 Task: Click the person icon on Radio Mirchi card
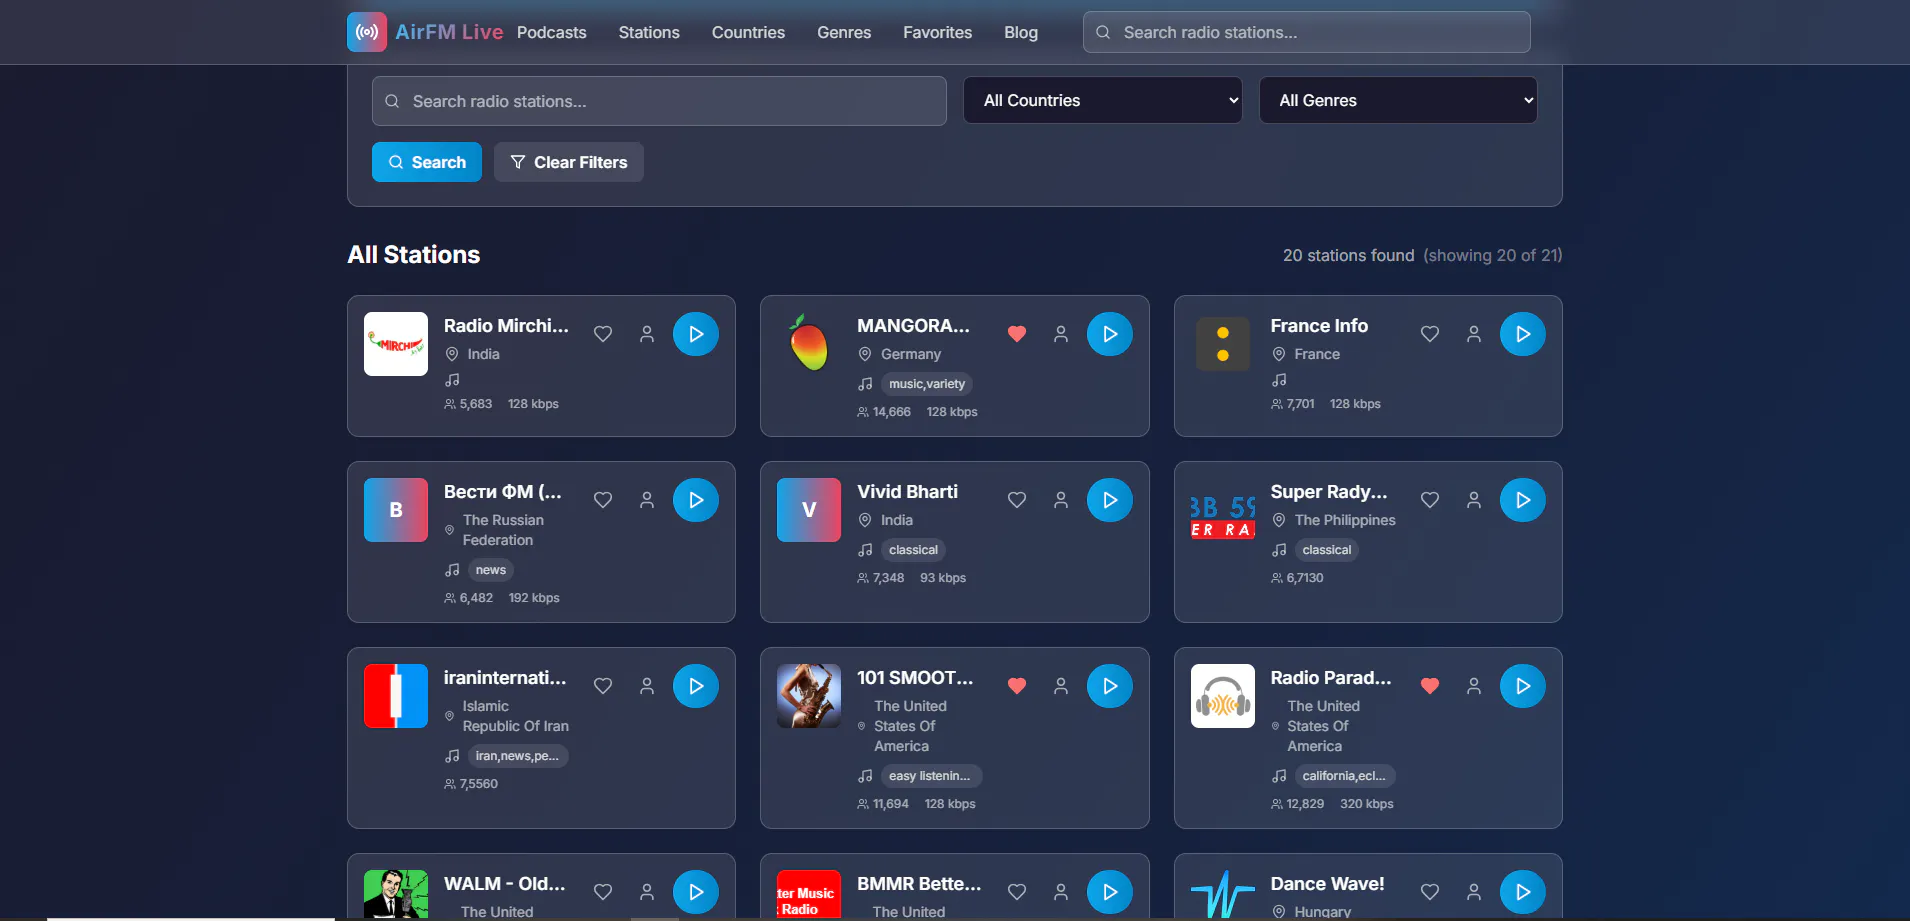pyautogui.click(x=647, y=334)
